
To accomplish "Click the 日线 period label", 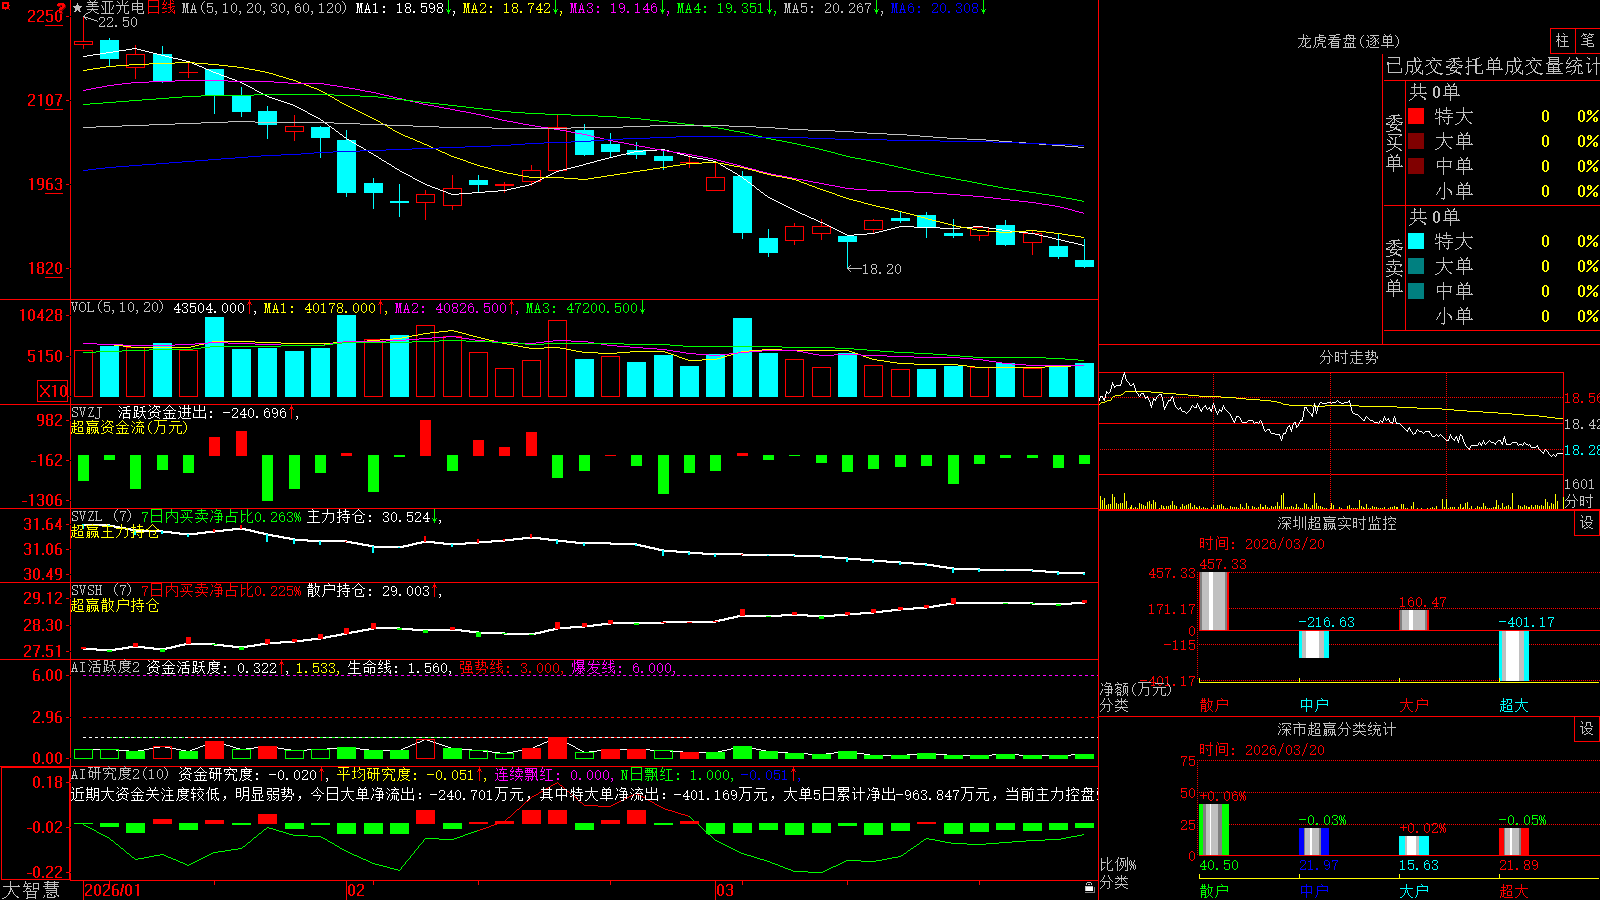I will point(161,8).
